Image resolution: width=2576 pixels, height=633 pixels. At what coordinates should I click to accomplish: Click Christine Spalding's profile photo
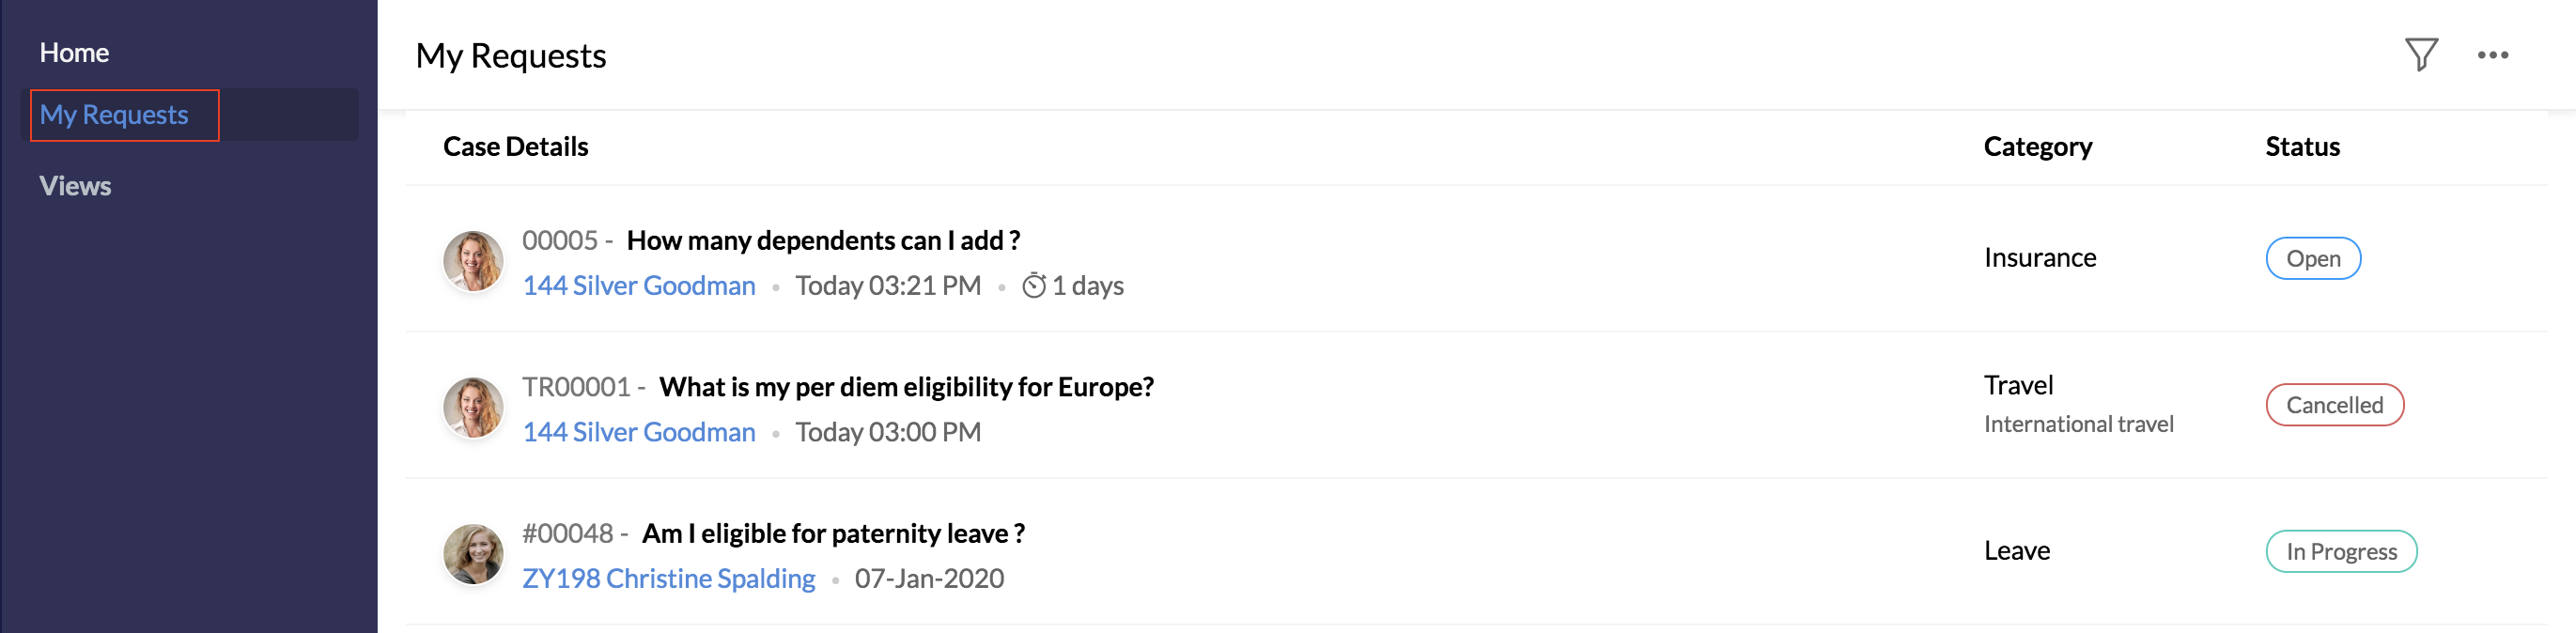473,554
